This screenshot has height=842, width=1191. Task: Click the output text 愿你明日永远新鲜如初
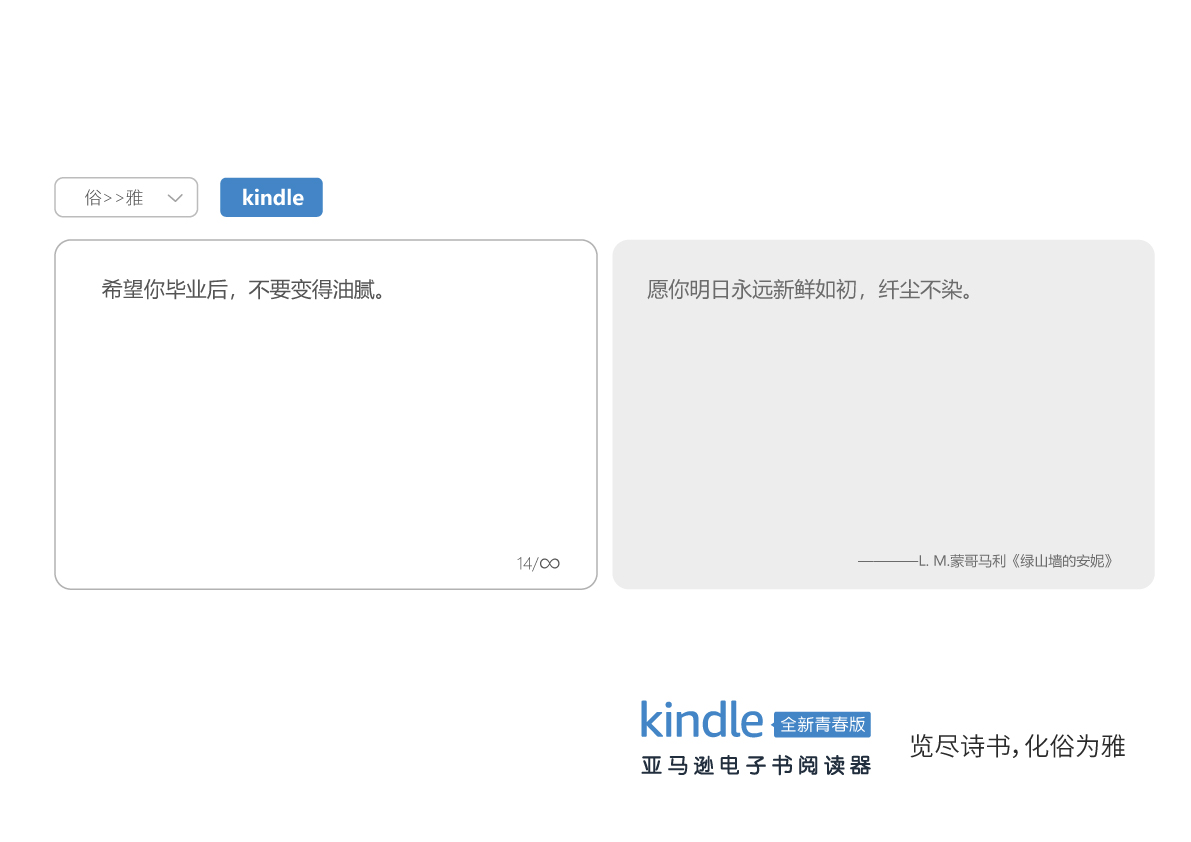click(x=810, y=290)
